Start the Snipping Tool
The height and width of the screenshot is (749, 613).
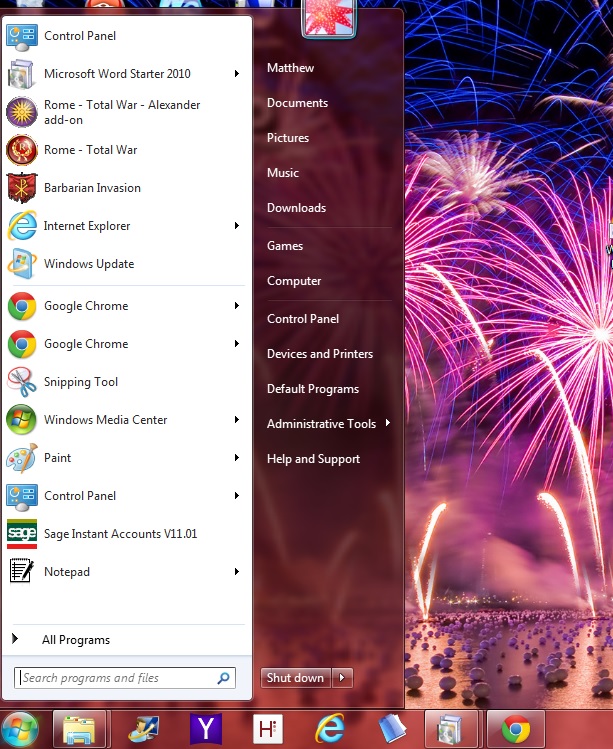click(80, 382)
